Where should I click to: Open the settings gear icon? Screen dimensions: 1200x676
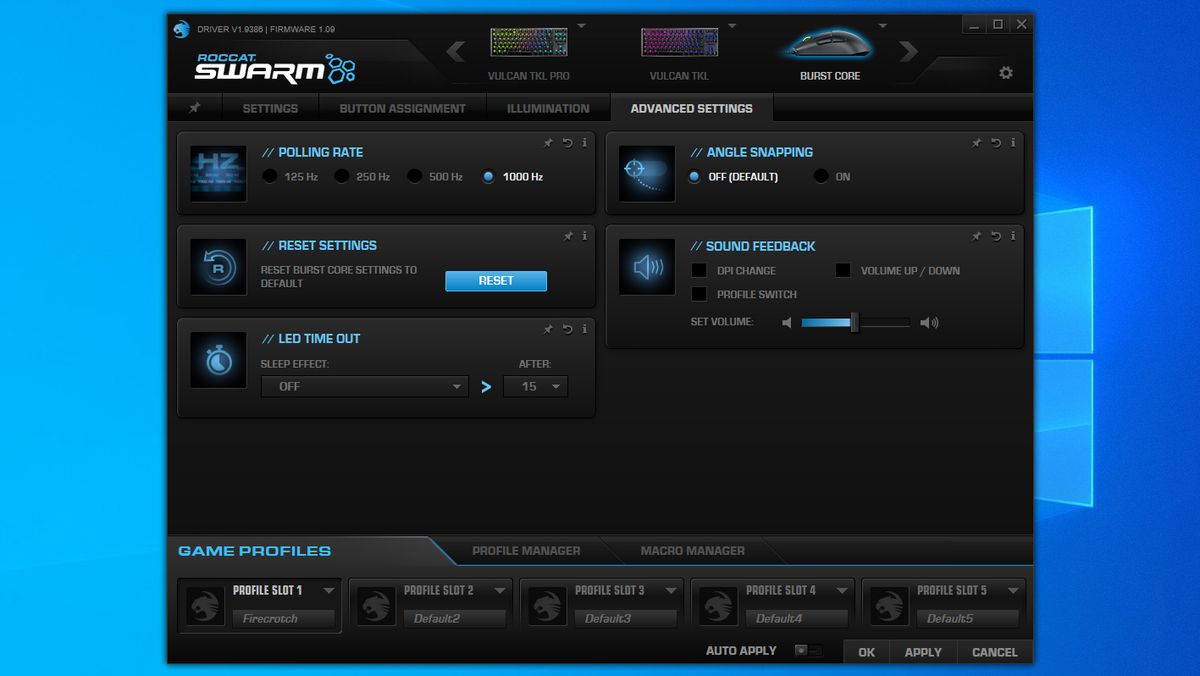(x=1006, y=73)
